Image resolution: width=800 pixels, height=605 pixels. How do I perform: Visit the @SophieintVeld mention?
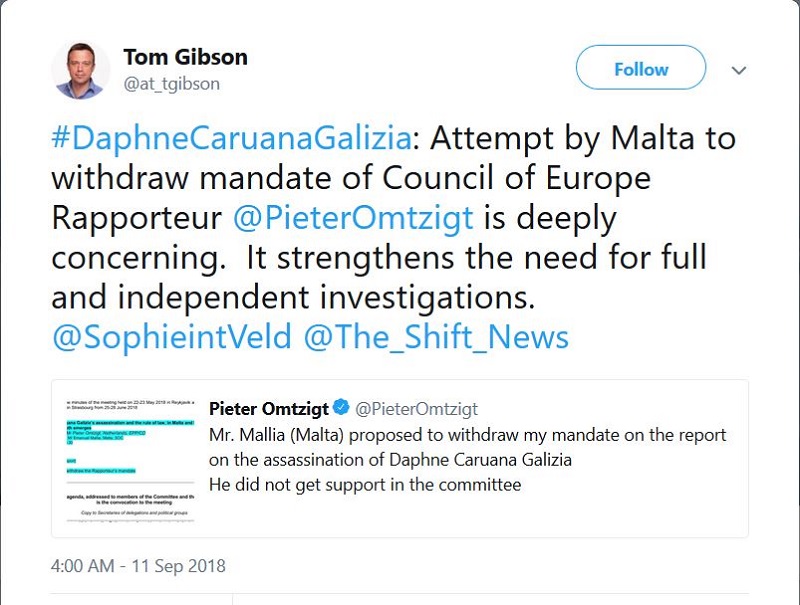[x=173, y=337]
